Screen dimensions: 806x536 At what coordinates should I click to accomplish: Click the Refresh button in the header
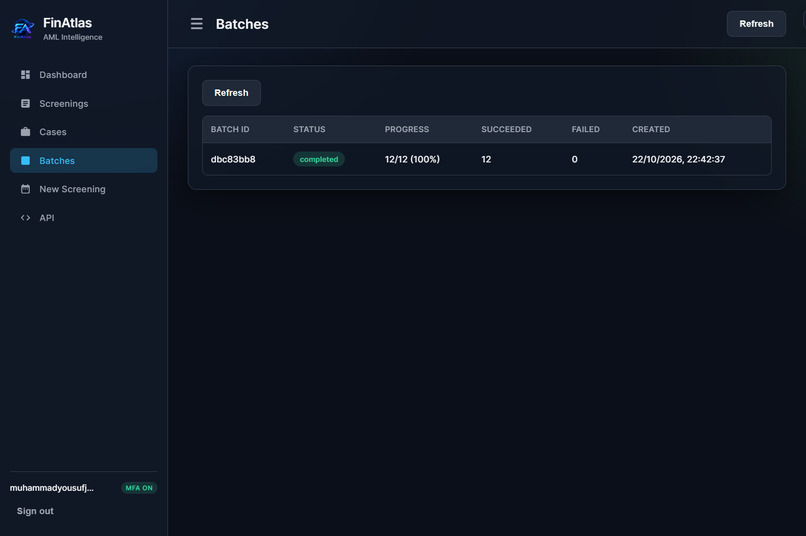[x=756, y=24]
